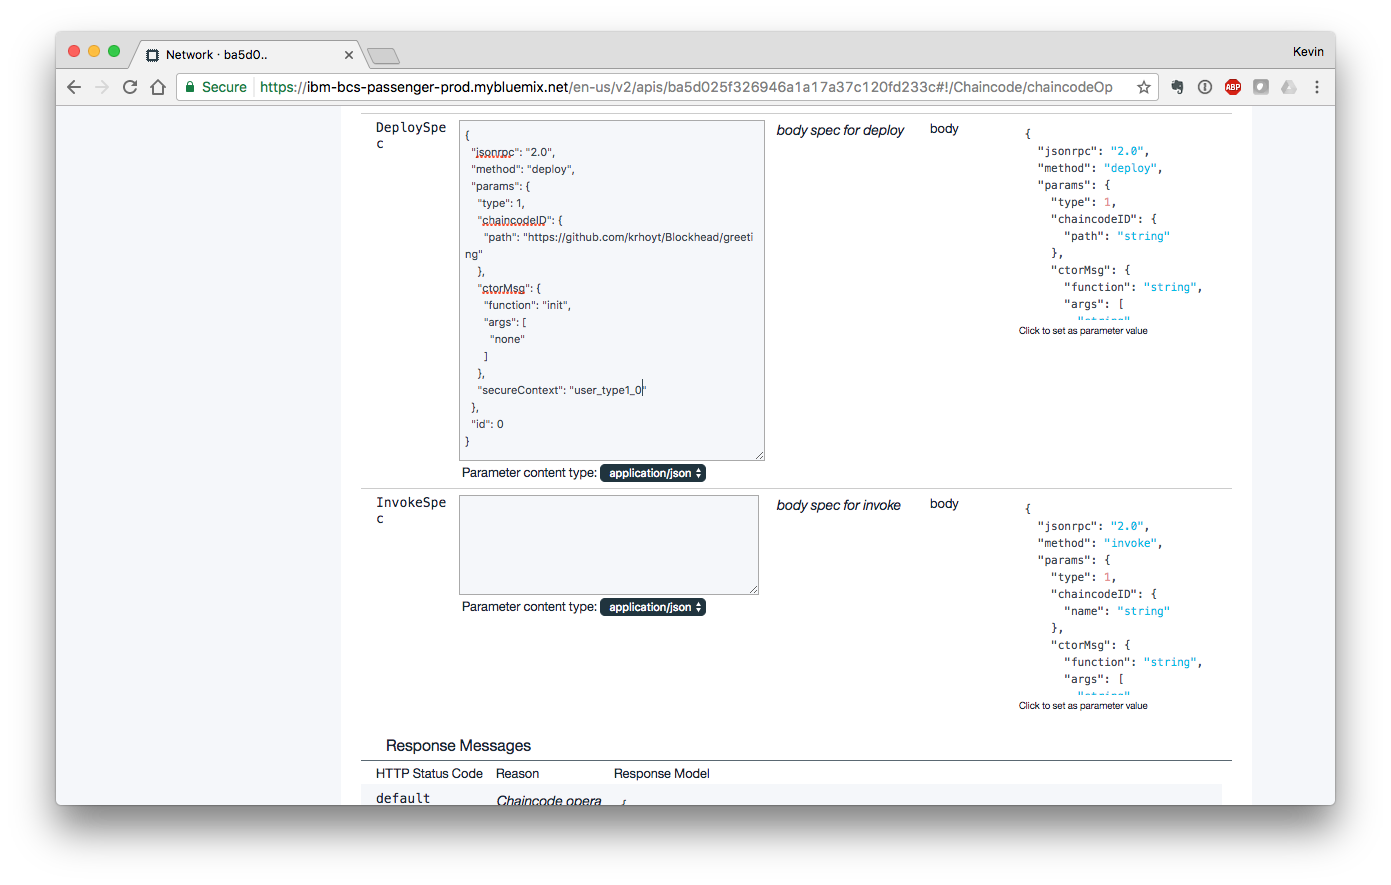Screen dimensions: 1391x885
Task: Click 'body' parameter type in InvokeSpec row
Action: point(944,504)
